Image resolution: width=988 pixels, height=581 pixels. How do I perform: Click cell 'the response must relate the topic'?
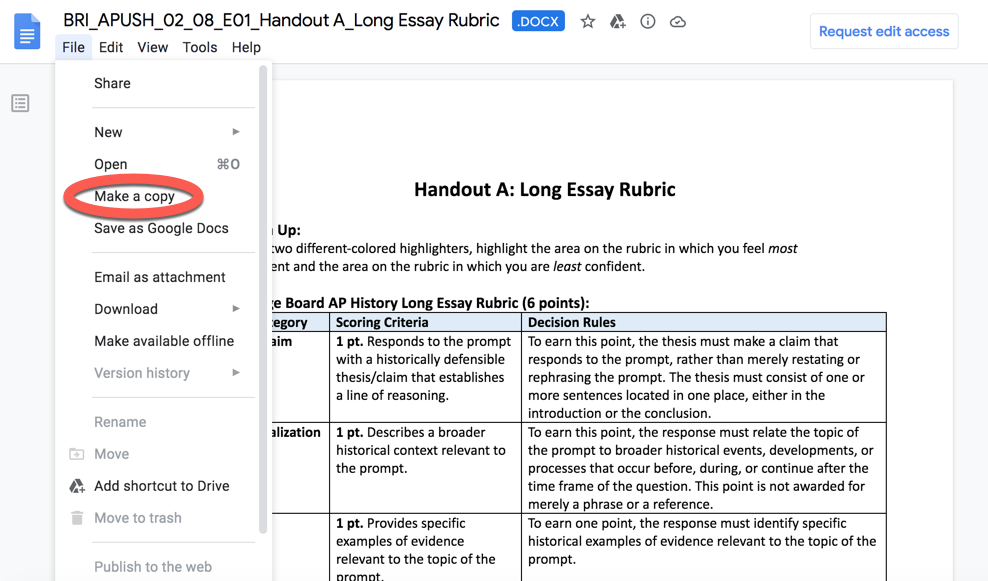tap(704, 468)
